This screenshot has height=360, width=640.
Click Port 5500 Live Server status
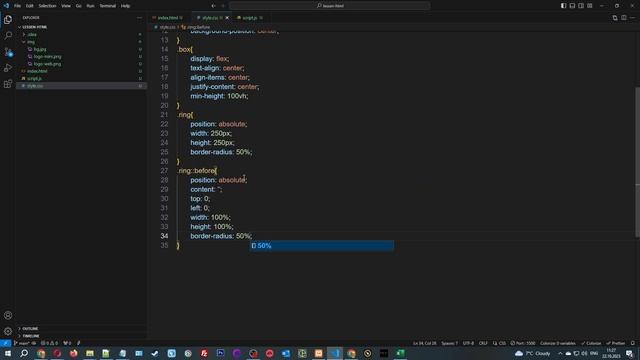(x=523, y=343)
